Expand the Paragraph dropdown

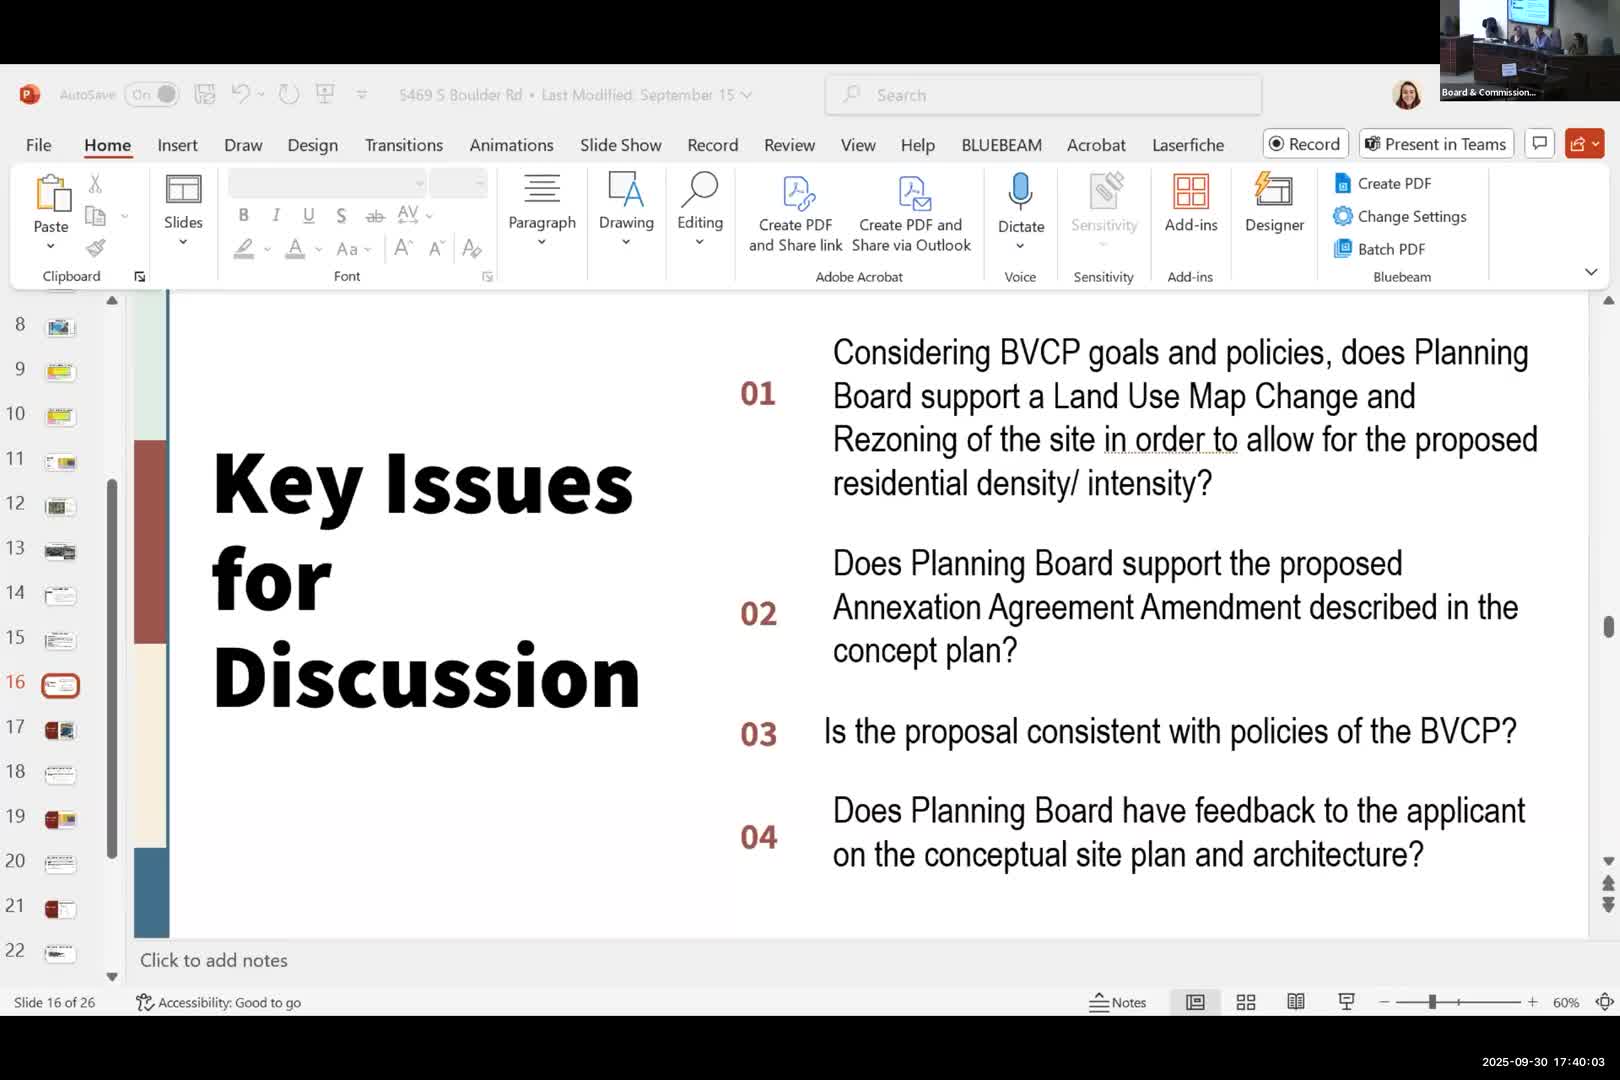pos(542,241)
